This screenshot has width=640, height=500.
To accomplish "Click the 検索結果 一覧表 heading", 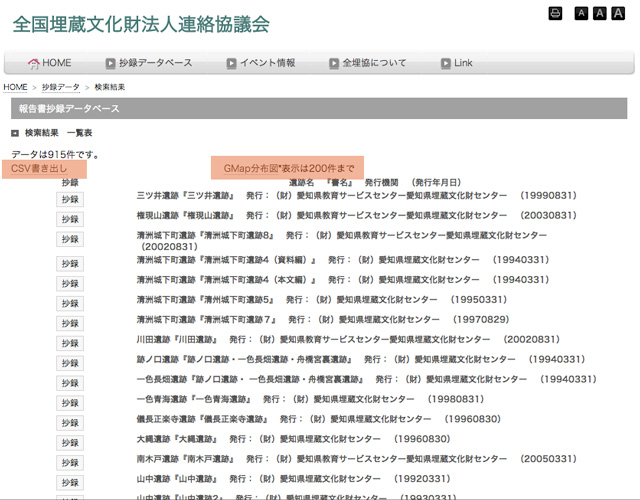I will click(x=58, y=133).
